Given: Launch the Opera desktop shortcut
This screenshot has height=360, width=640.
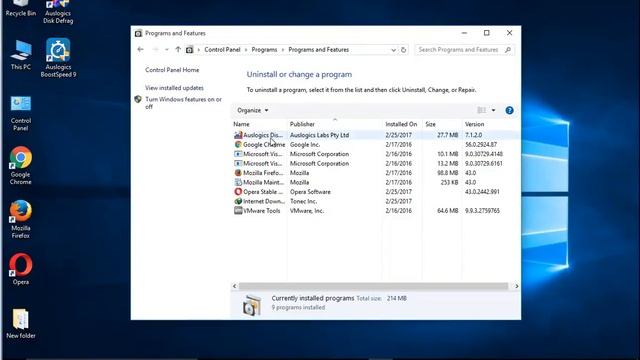Looking at the screenshot, I should (20, 269).
